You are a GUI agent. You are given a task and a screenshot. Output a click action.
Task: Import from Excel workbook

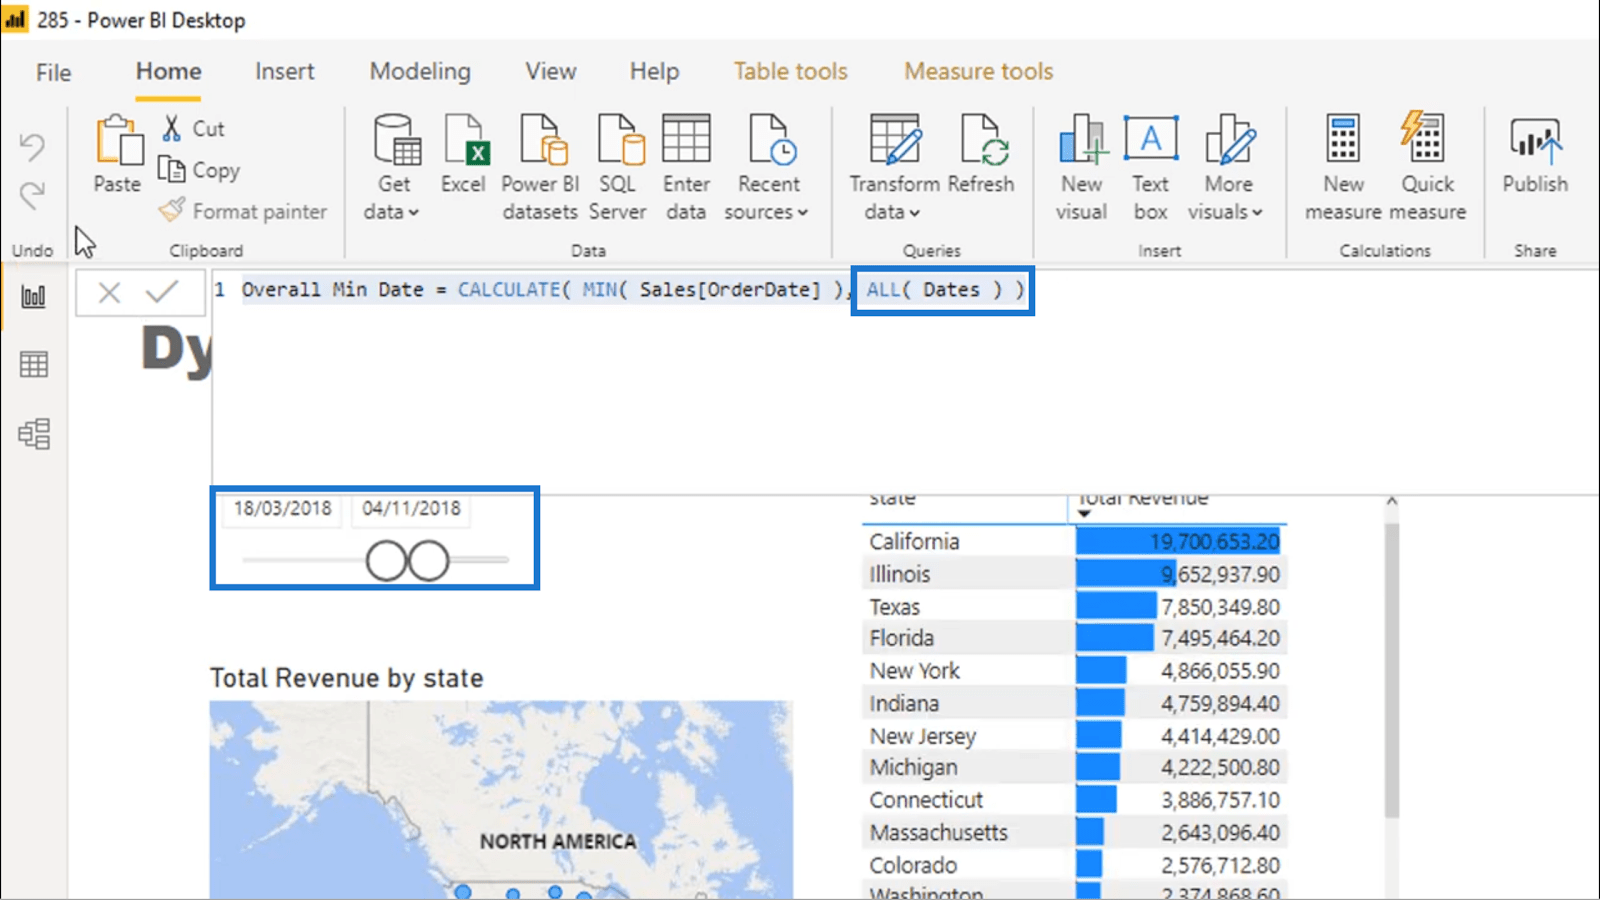pos(463,154)
